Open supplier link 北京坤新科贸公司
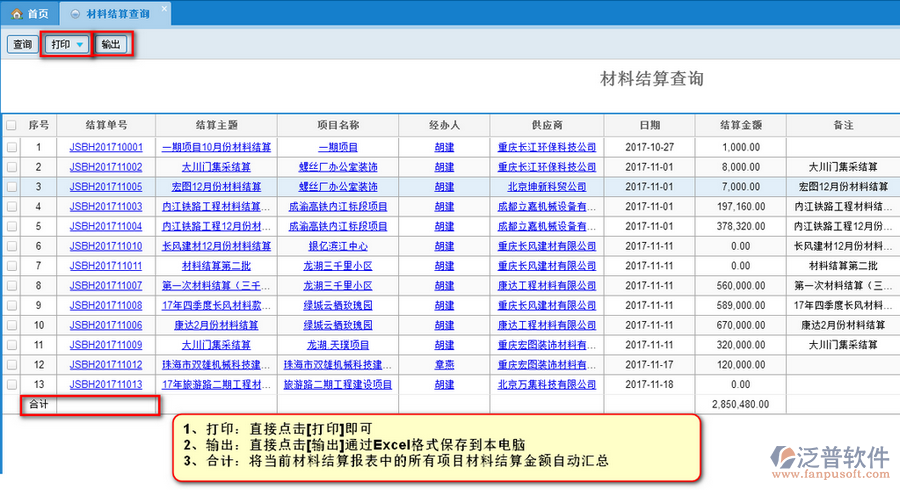The height and width of the screenshot is (490, 900). click(x=546, y=186)
